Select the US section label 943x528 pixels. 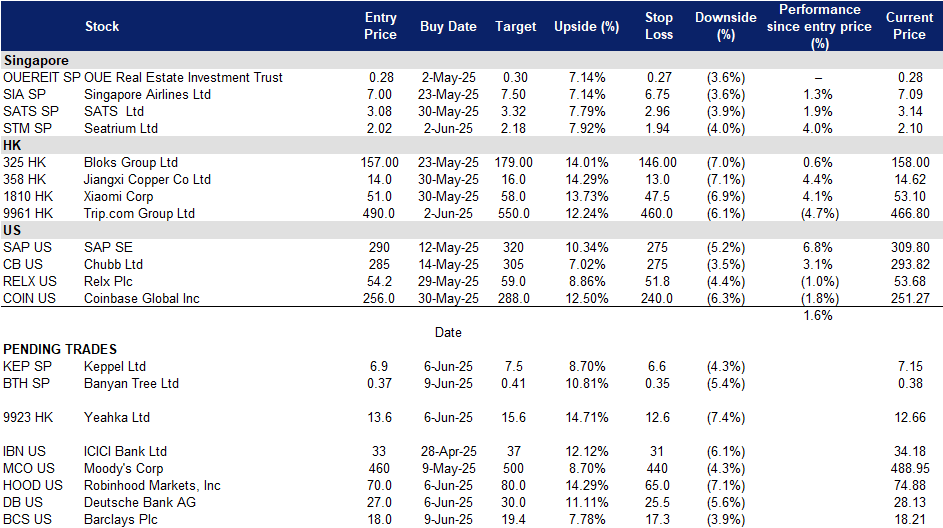tap(12, 230)
